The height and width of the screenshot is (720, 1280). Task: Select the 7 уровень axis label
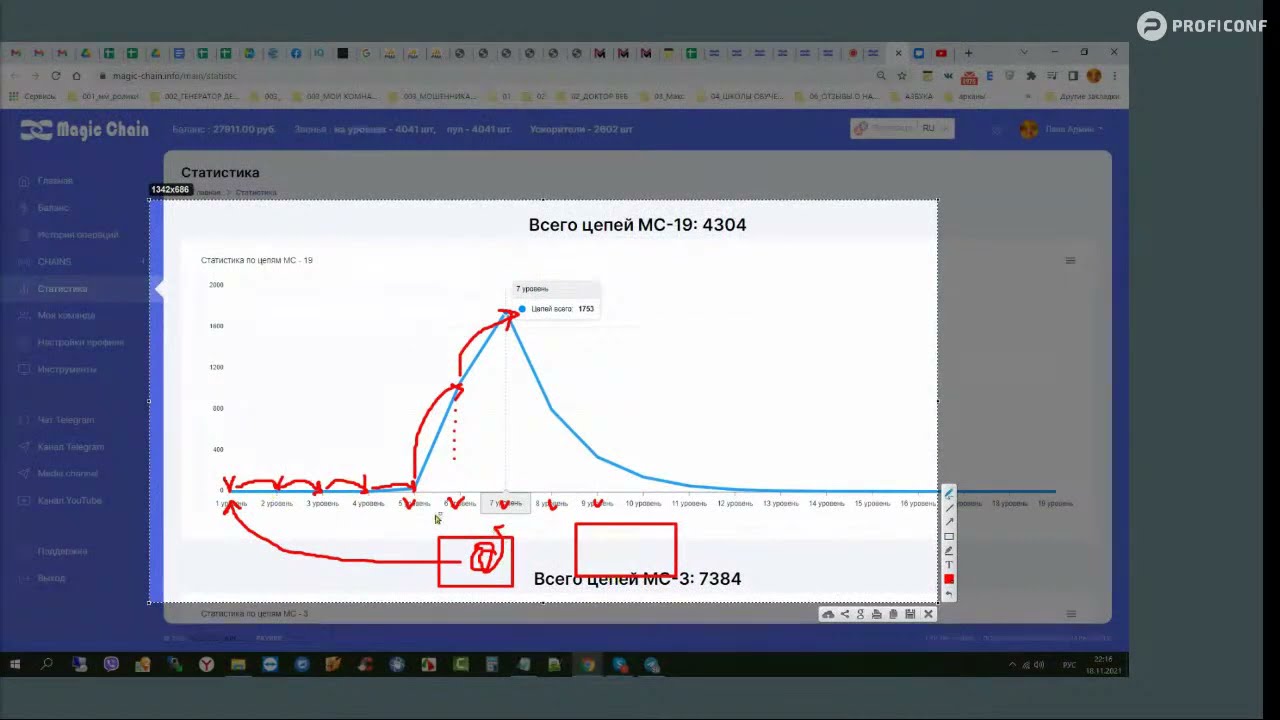point(505,503)
